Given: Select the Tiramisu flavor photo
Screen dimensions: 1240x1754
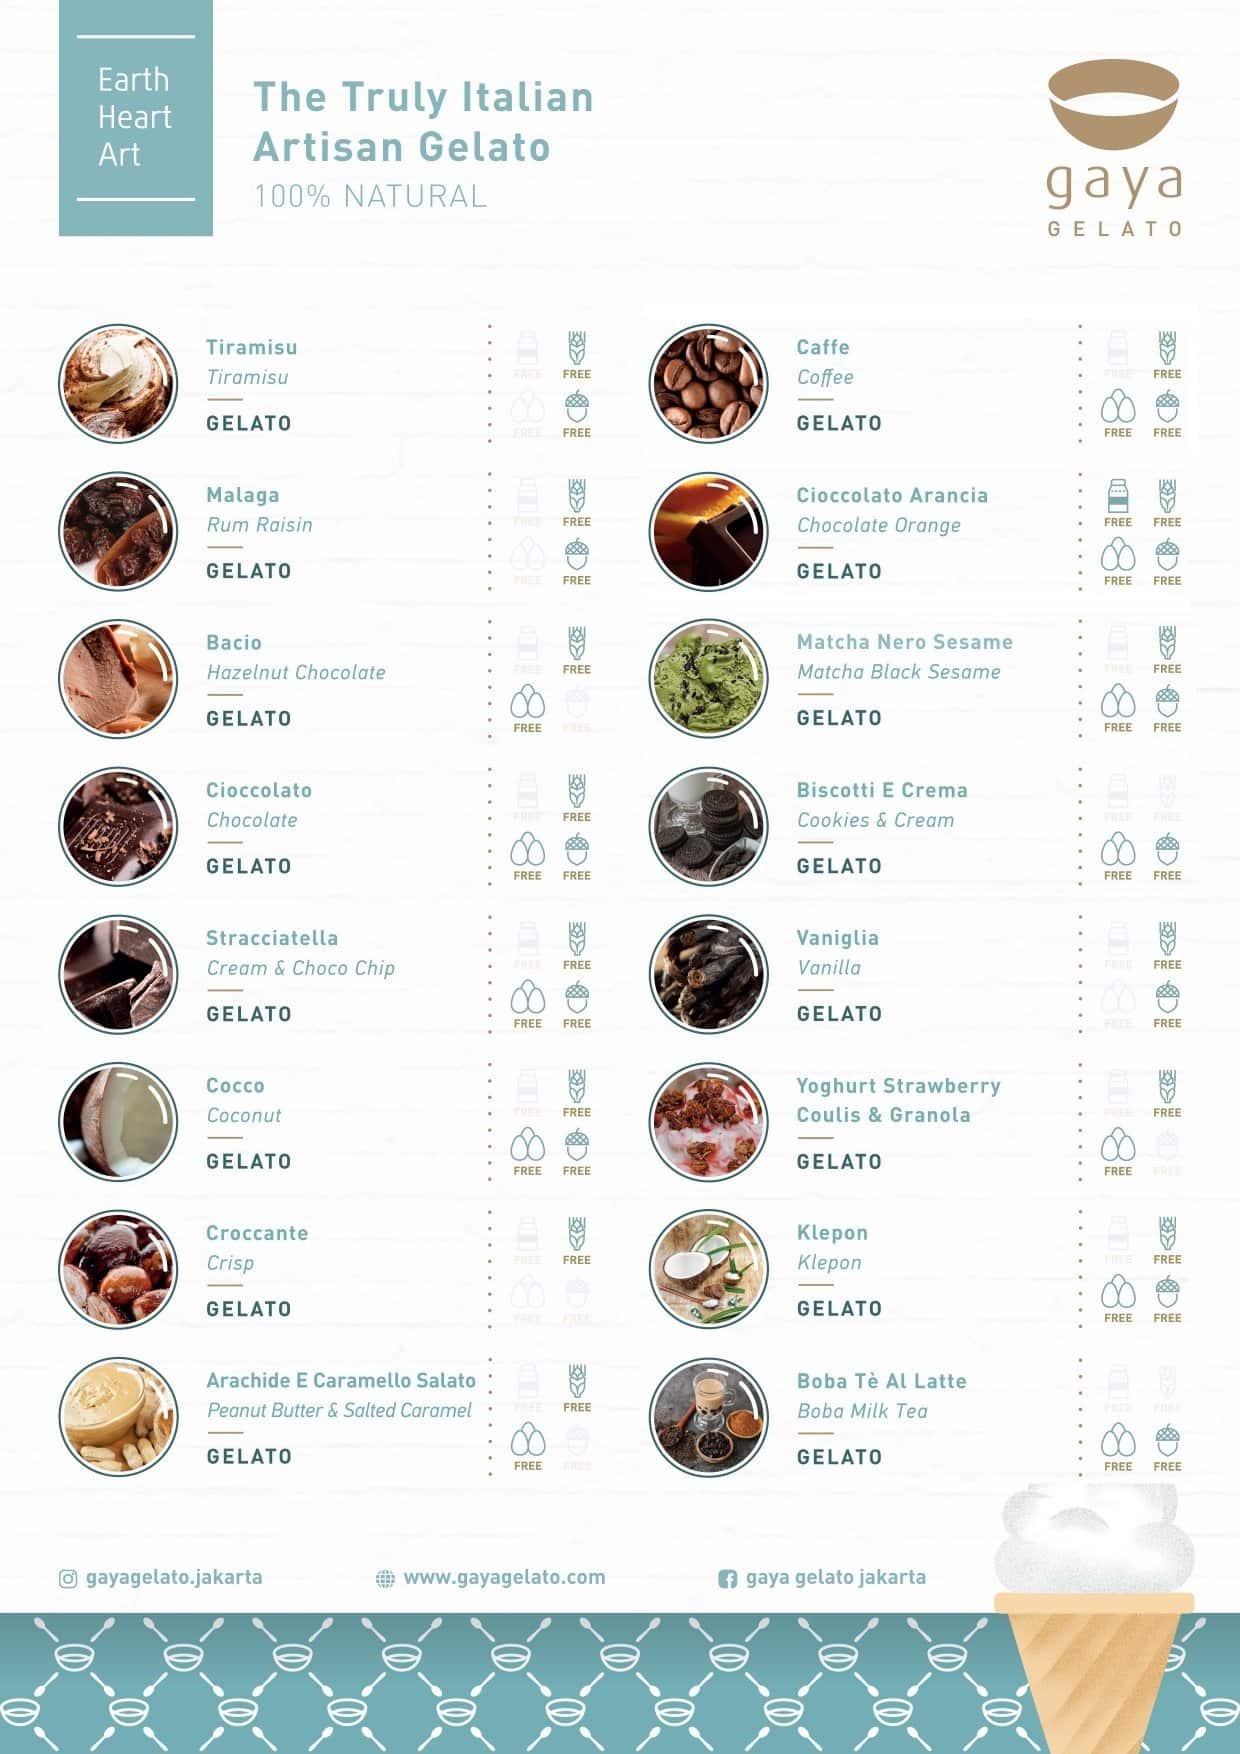Looking at the screenshot, I should pyautogui.click(x=118, y=383).
